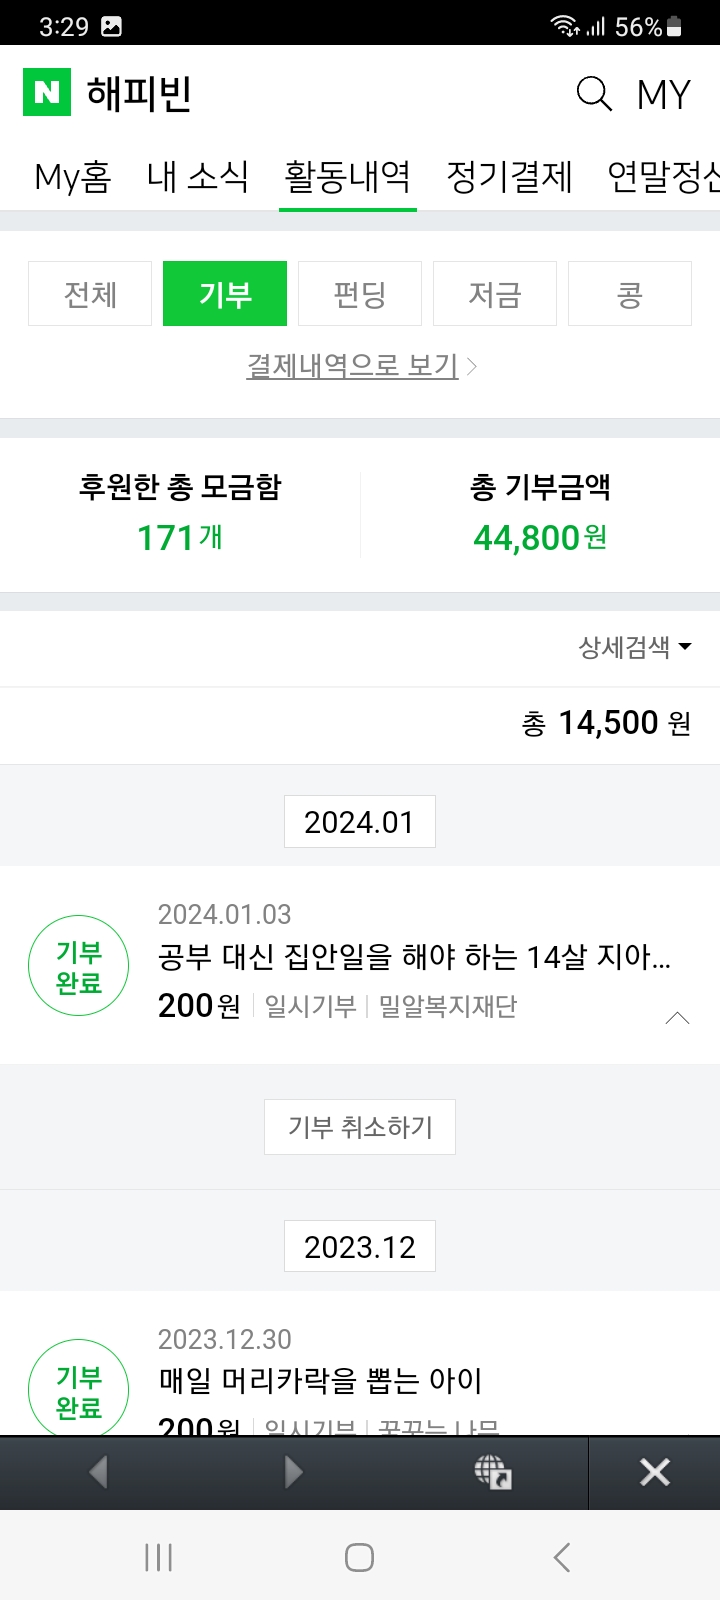Close the in-app browser with X
720x1600 pixels.
655,1472
